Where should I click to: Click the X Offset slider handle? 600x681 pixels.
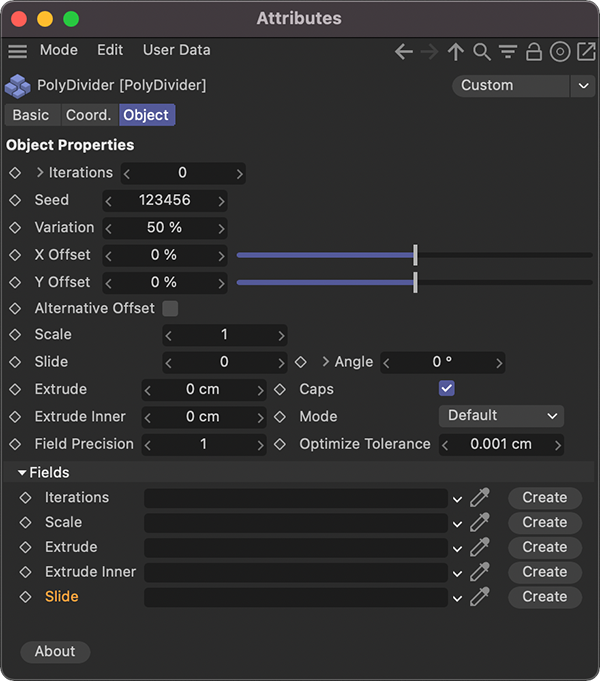pyautogui.click(x=415, y=255)
